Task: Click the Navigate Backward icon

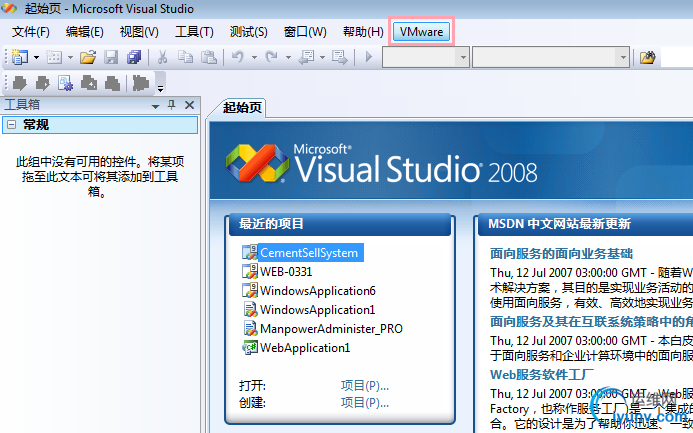Action: click(x=306, y=57)
